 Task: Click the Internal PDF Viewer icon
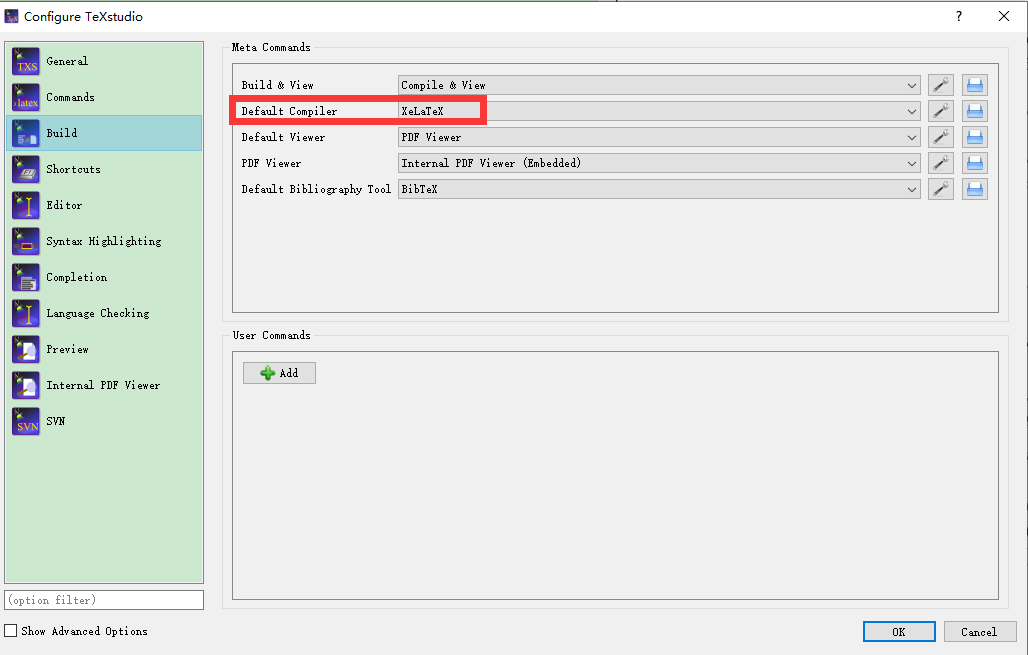point(26,386)
